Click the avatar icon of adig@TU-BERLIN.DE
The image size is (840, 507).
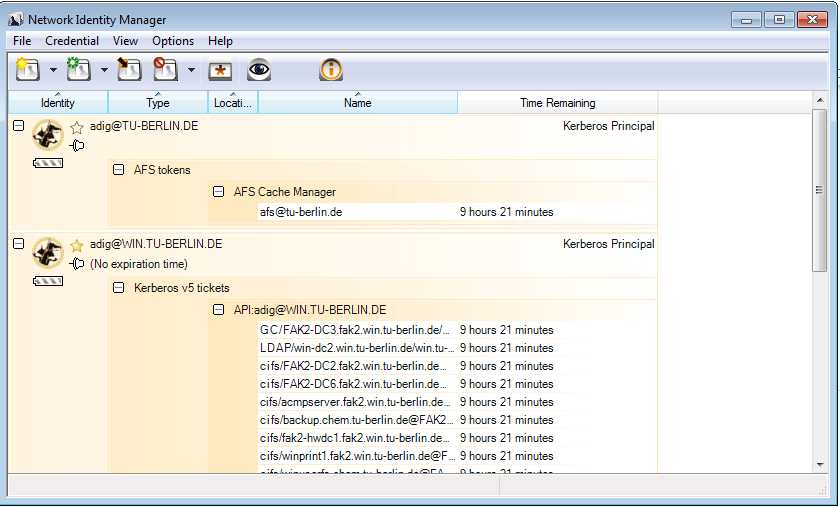click(x=48, y=135)
